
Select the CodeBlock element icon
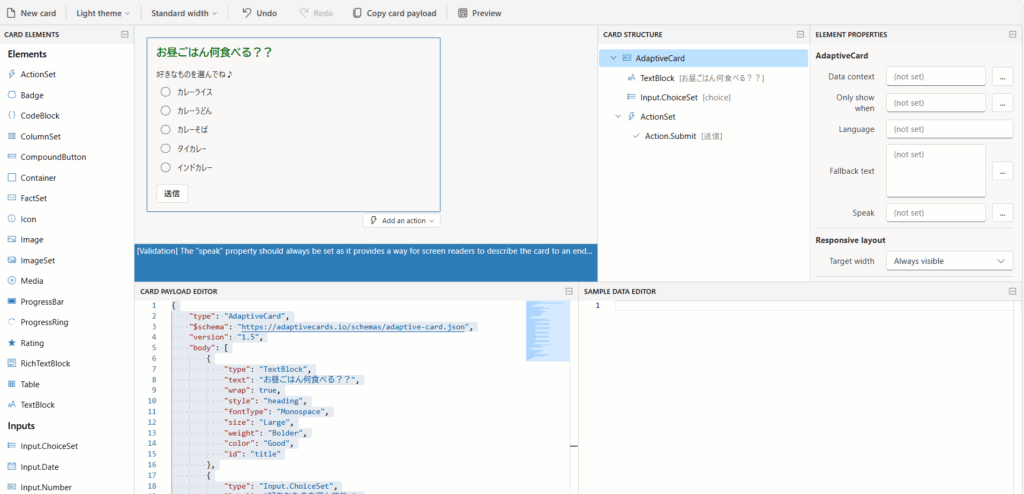pos(12,116)
